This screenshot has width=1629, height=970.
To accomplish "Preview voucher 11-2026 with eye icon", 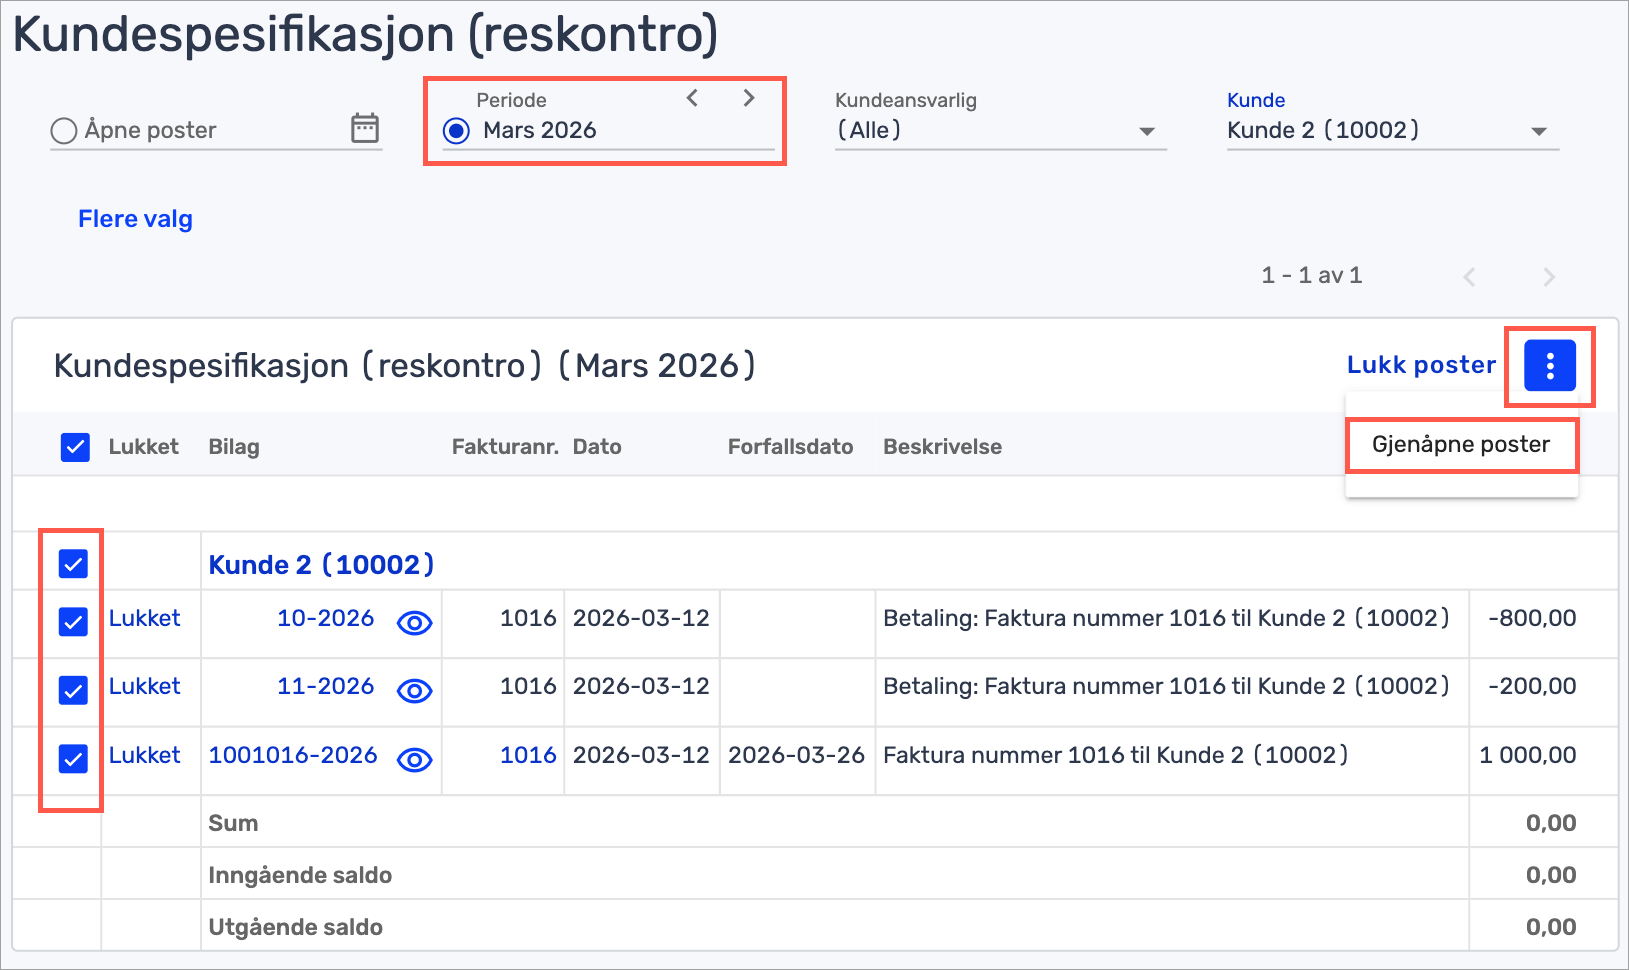I will pos(414,691).
